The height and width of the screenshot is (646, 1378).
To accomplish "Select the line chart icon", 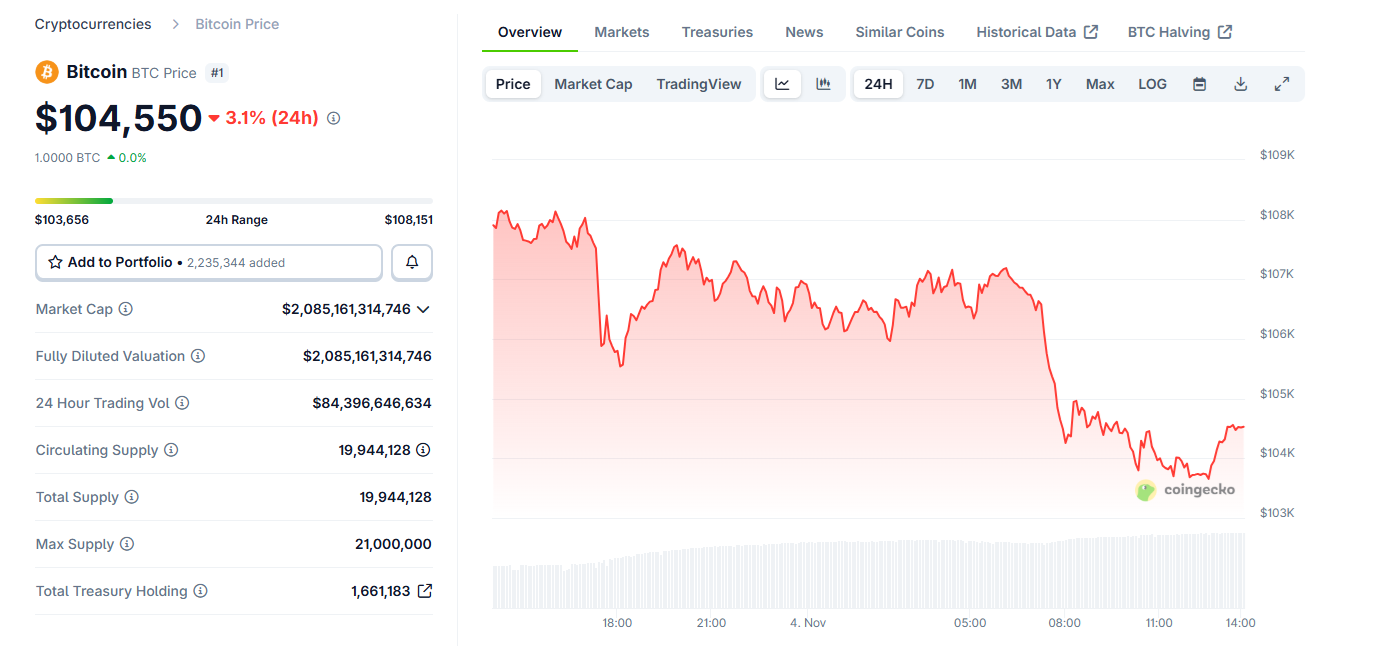I will click(x=783, y=84).
